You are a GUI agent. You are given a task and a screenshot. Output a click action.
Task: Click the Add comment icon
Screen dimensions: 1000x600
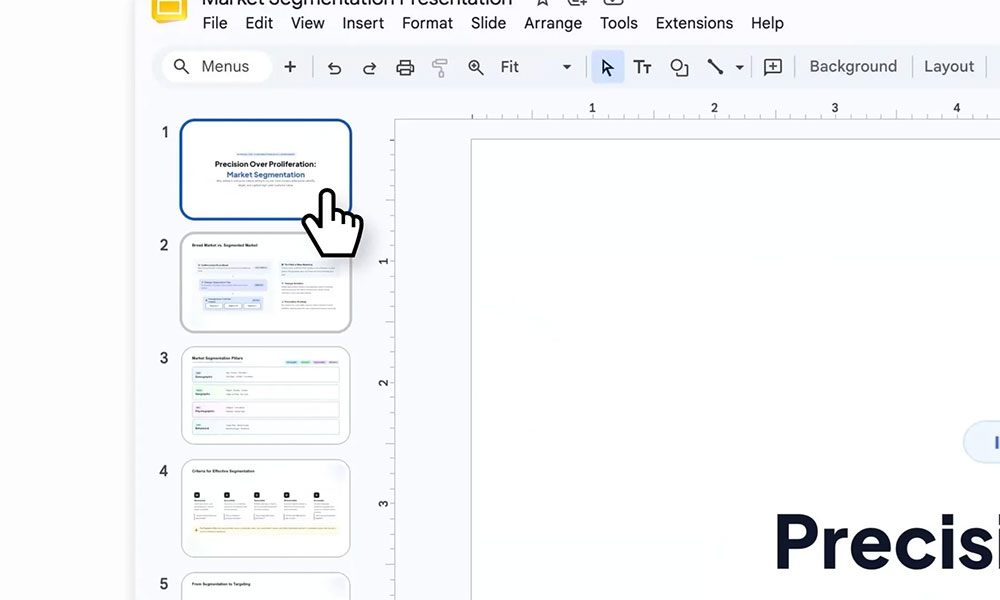pyautogui.click(x=772, y=67)
